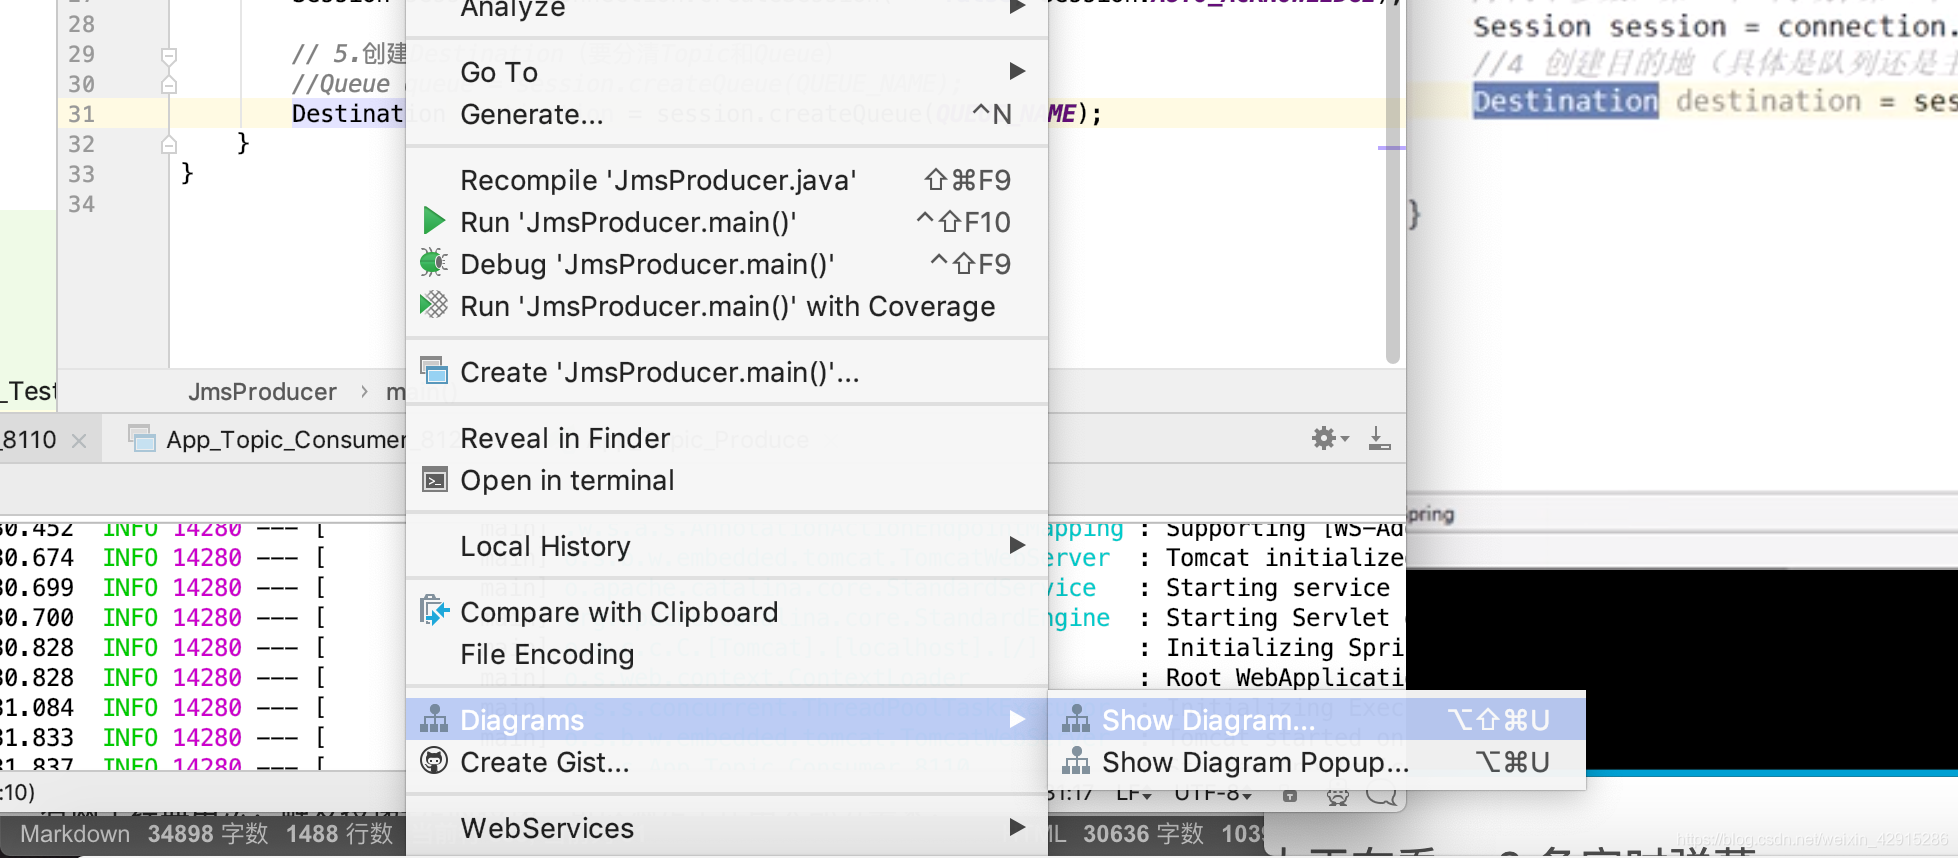Click the Open in terminal icon
1958x858 pixels.
point(435,480)
